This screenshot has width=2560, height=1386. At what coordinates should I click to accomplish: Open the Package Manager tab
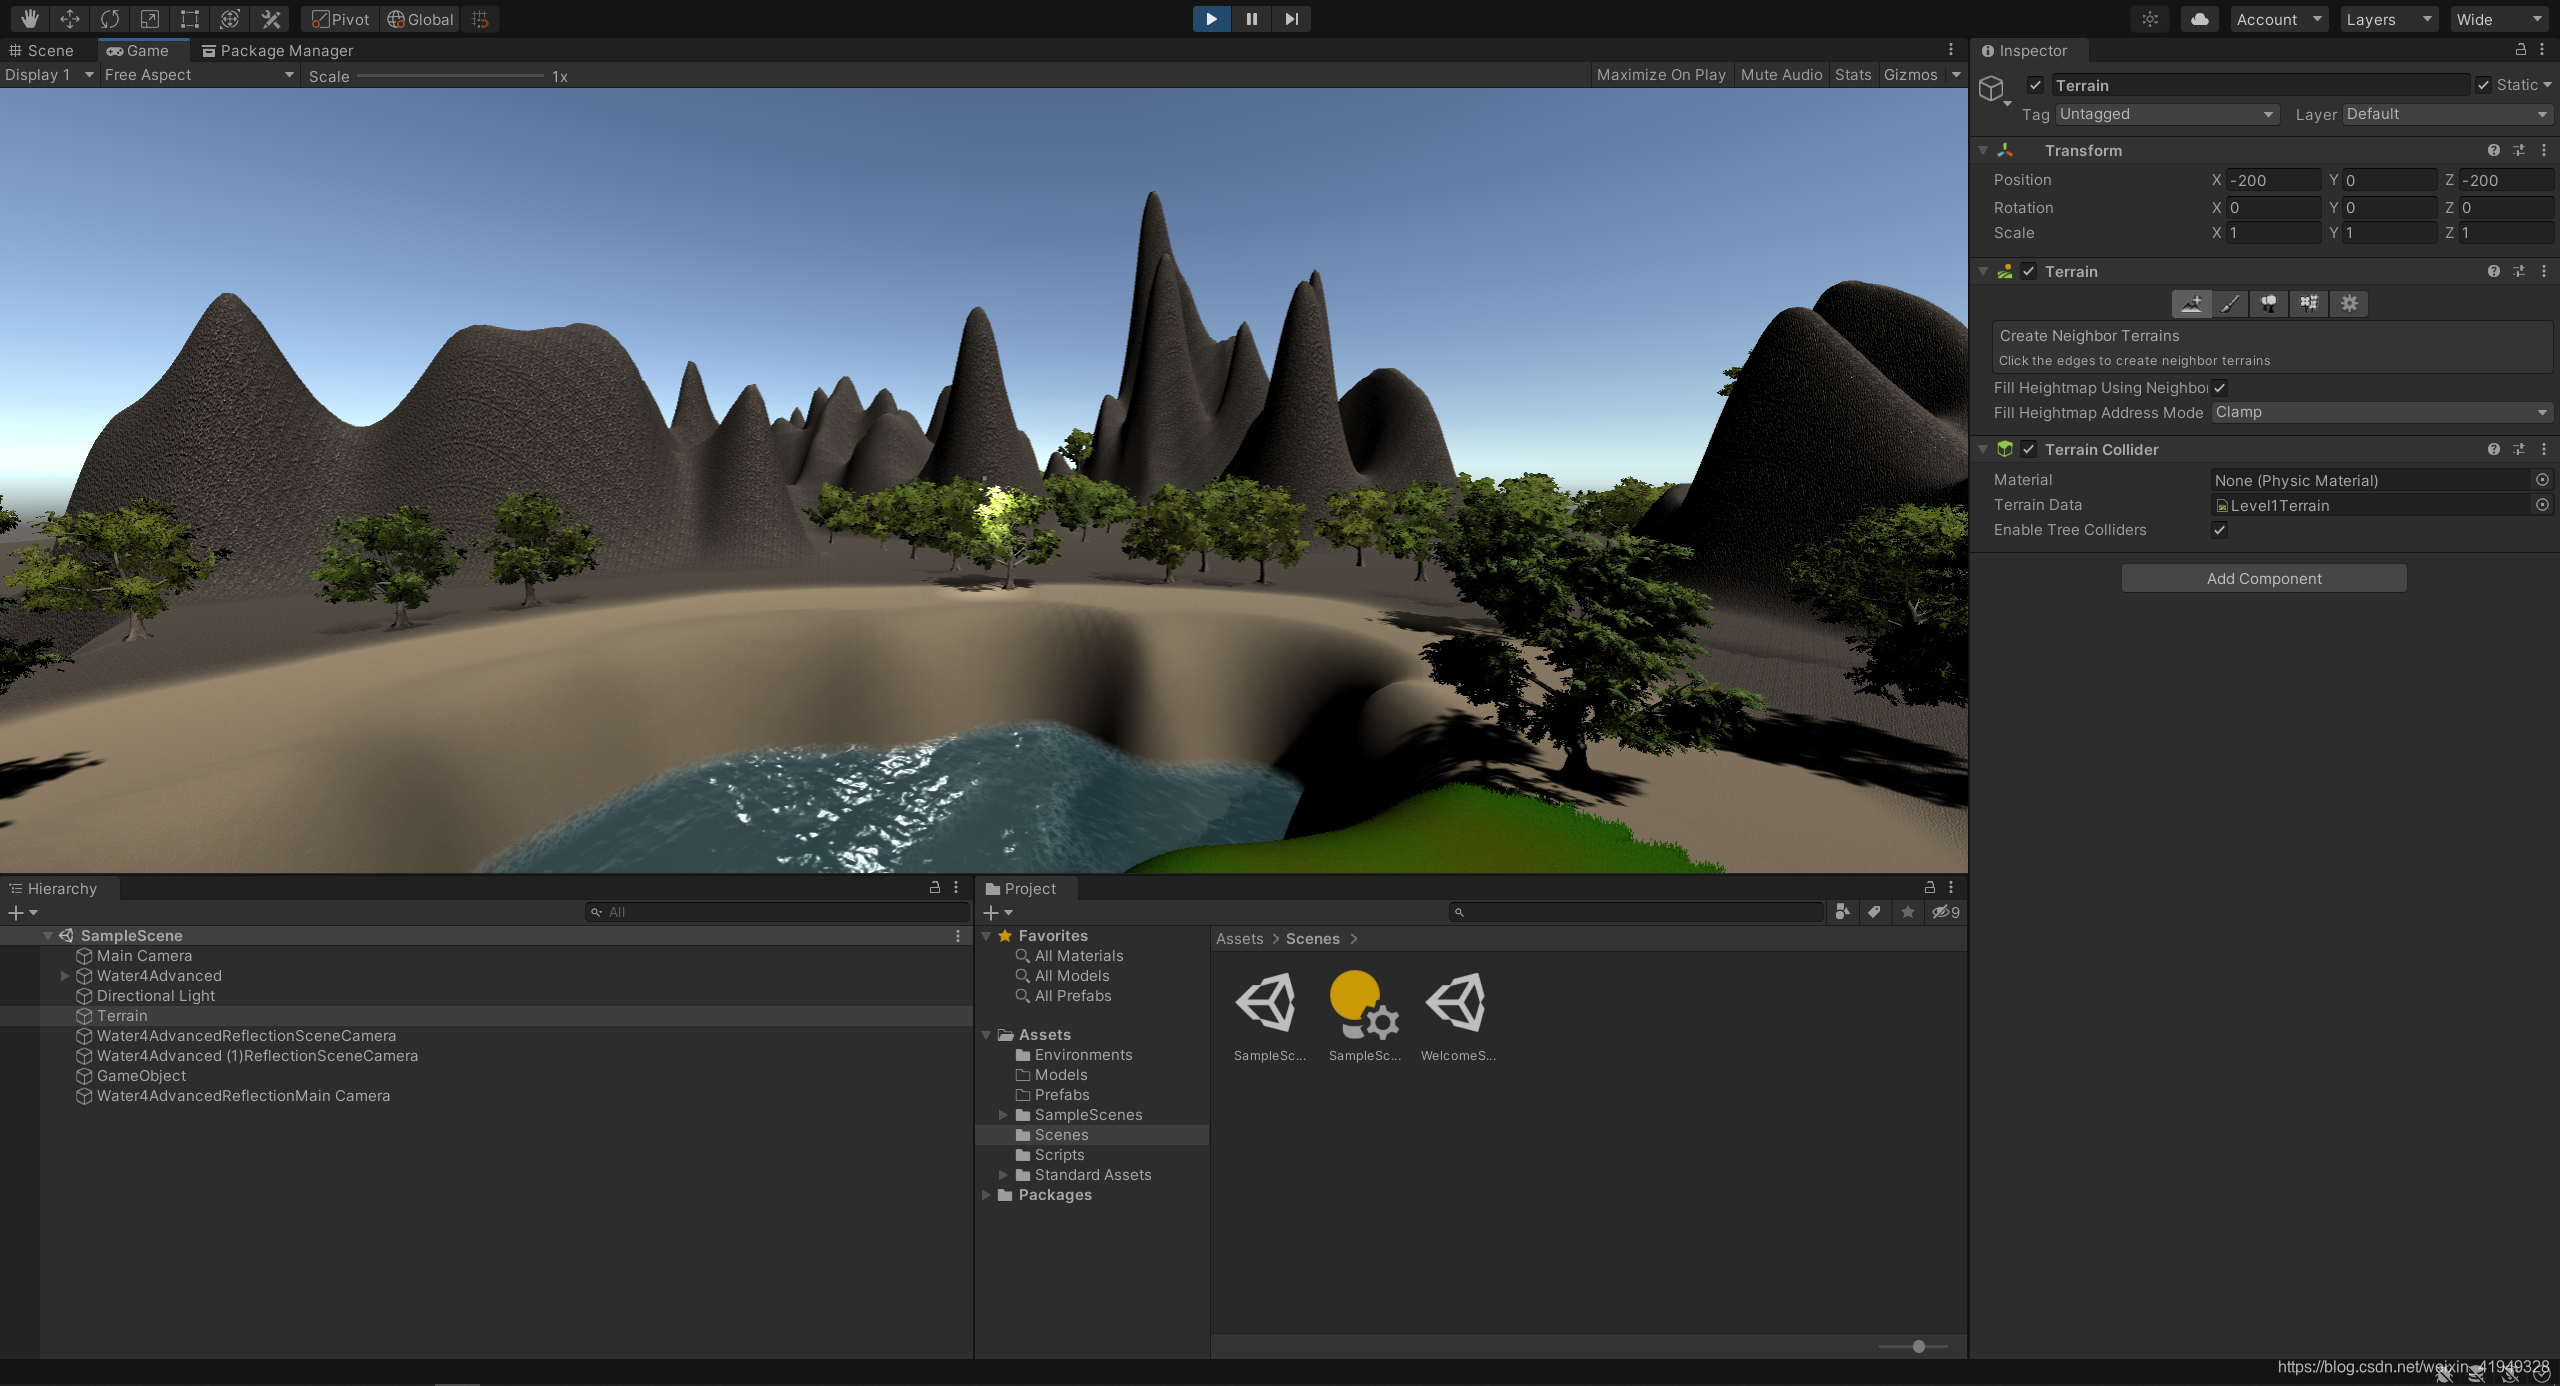click(277, 50)
